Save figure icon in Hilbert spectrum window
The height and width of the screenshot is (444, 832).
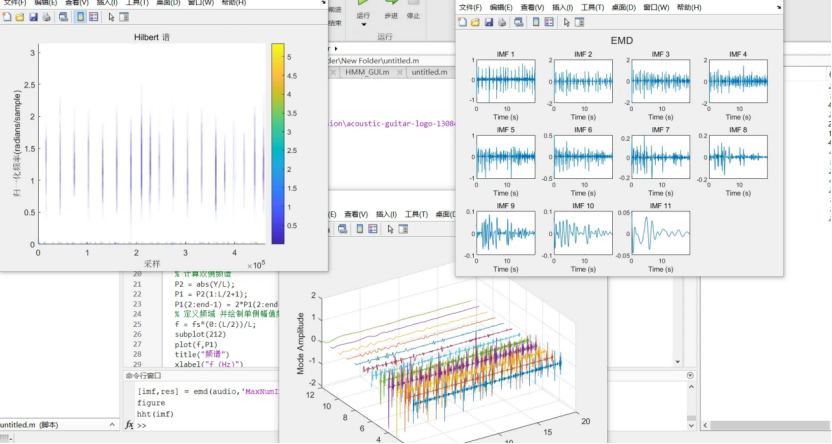tap(33, 17)
